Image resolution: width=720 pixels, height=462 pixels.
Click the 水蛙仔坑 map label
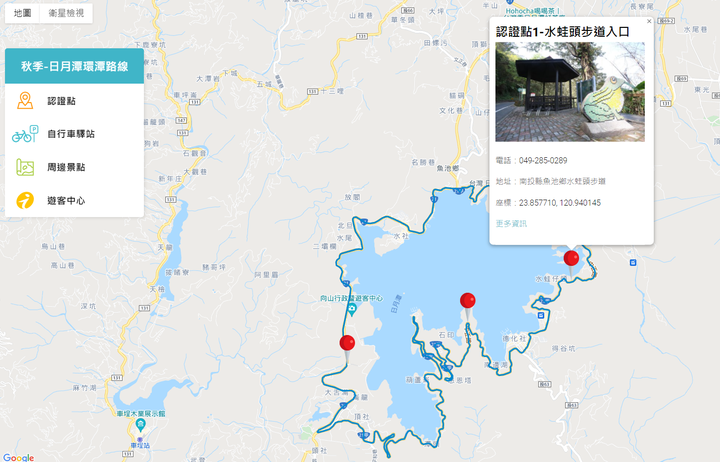coord(551,279)
